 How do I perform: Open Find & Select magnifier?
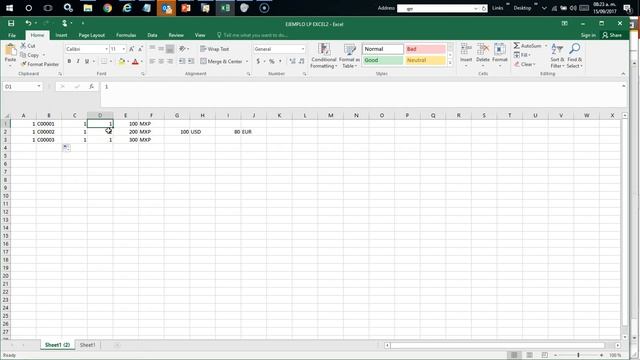point(575,56)
